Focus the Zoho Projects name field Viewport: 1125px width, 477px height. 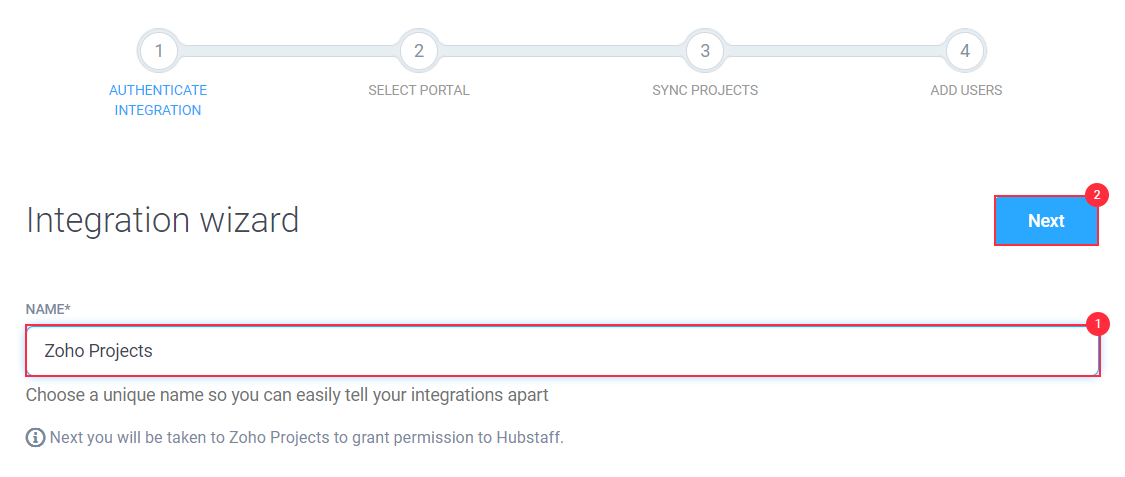click(x=562, y=351)
